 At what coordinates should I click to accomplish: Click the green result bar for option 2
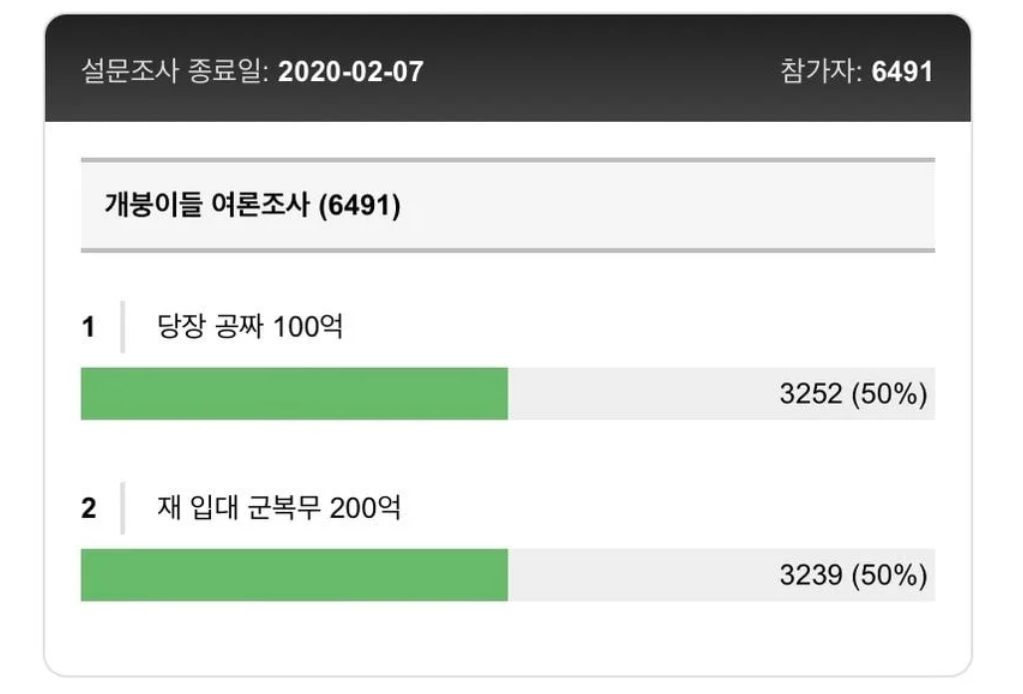tap(294, 575)
